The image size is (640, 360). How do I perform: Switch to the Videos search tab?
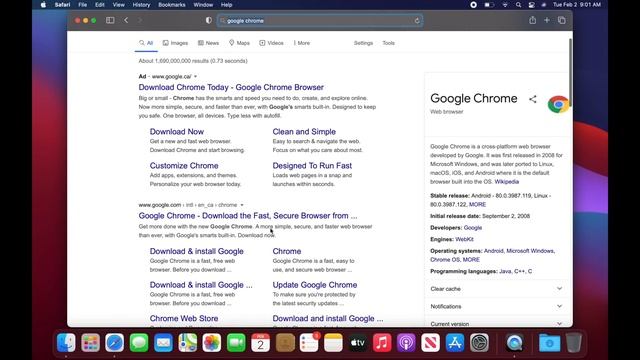click(271, 43)
